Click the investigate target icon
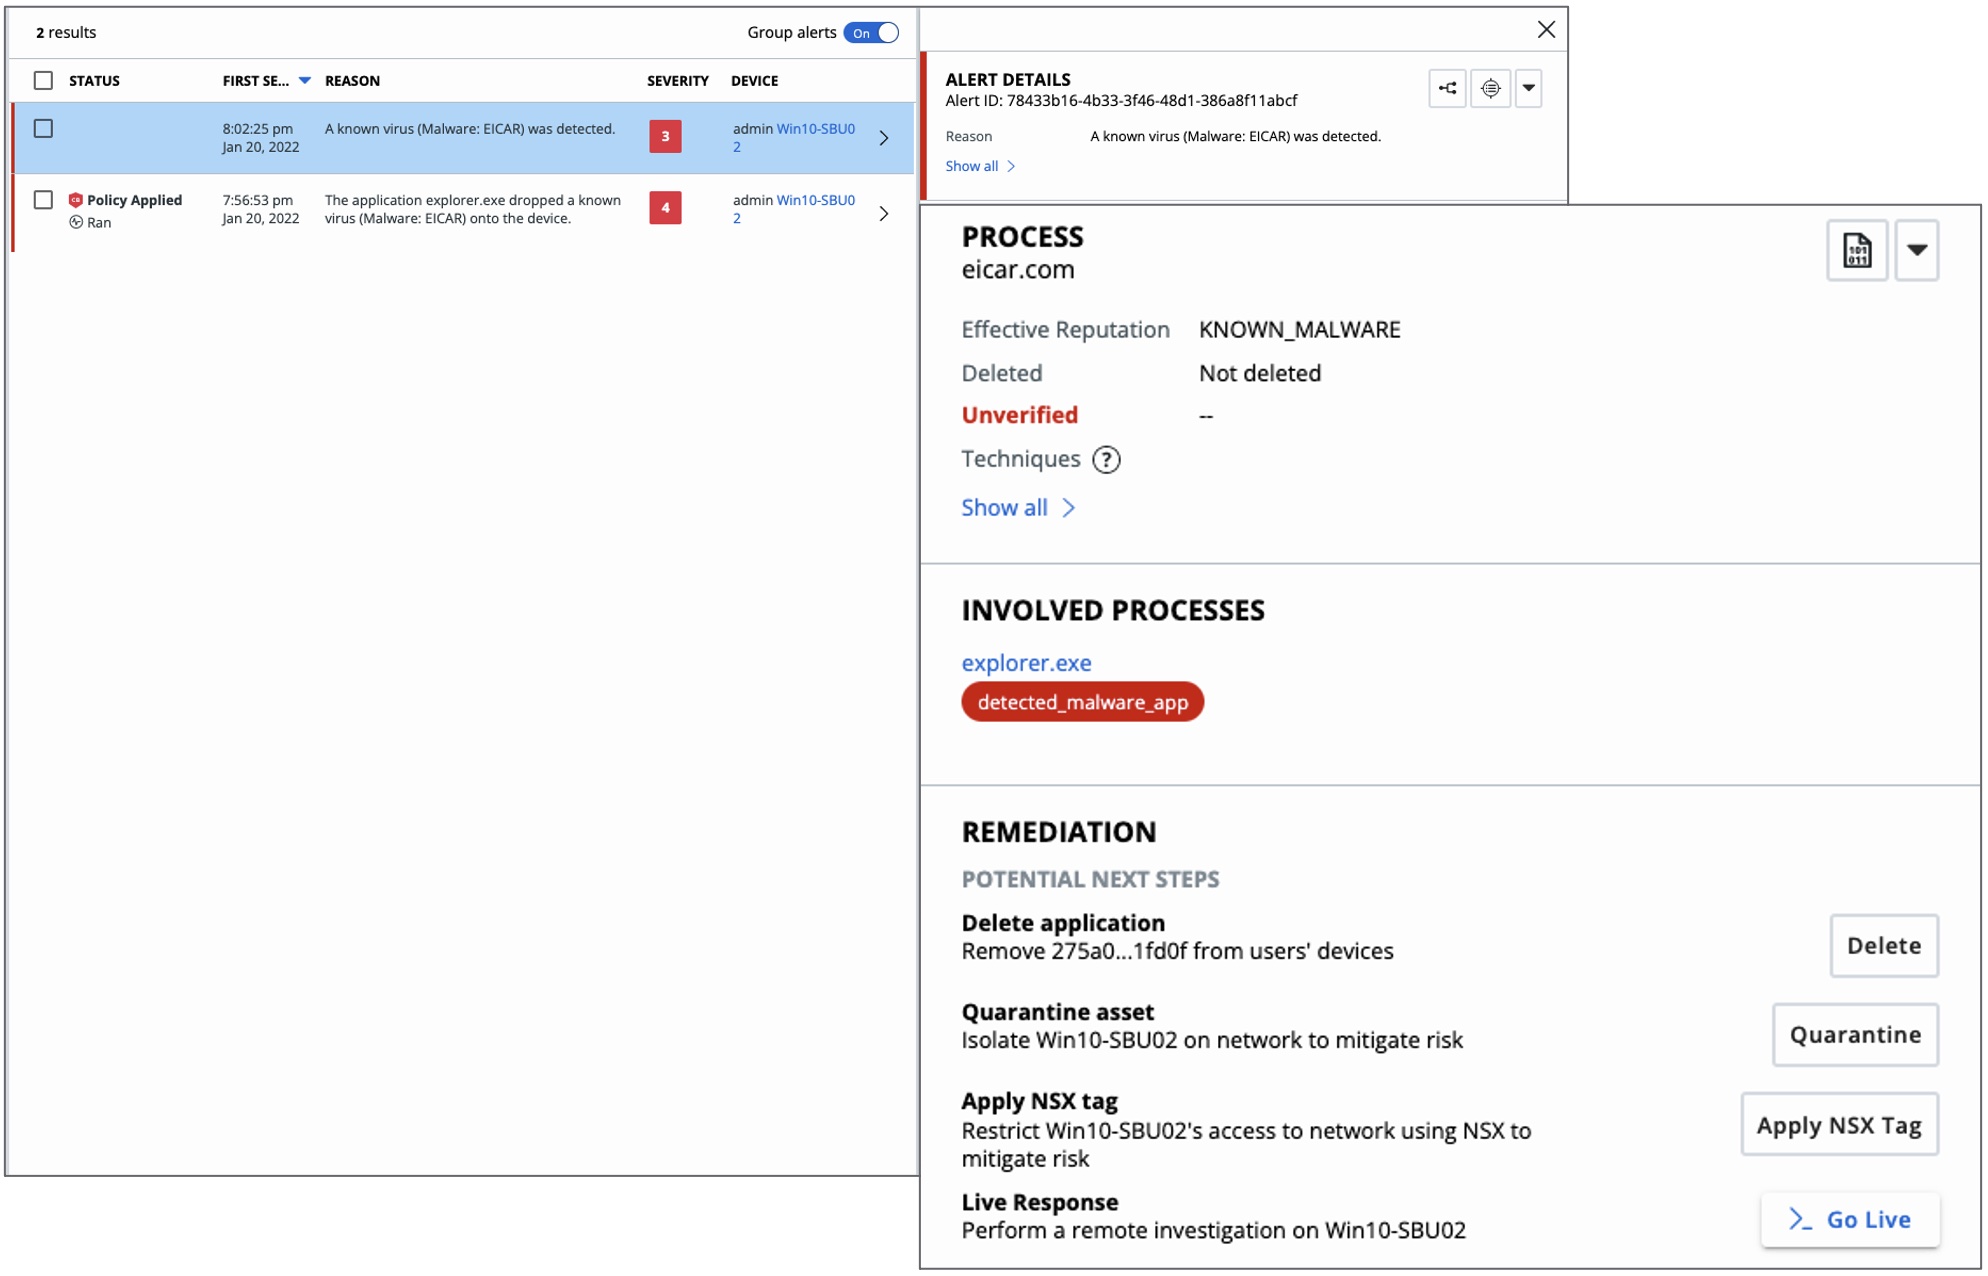This screenshot has height=1276, width=1988. [1490, 88]
